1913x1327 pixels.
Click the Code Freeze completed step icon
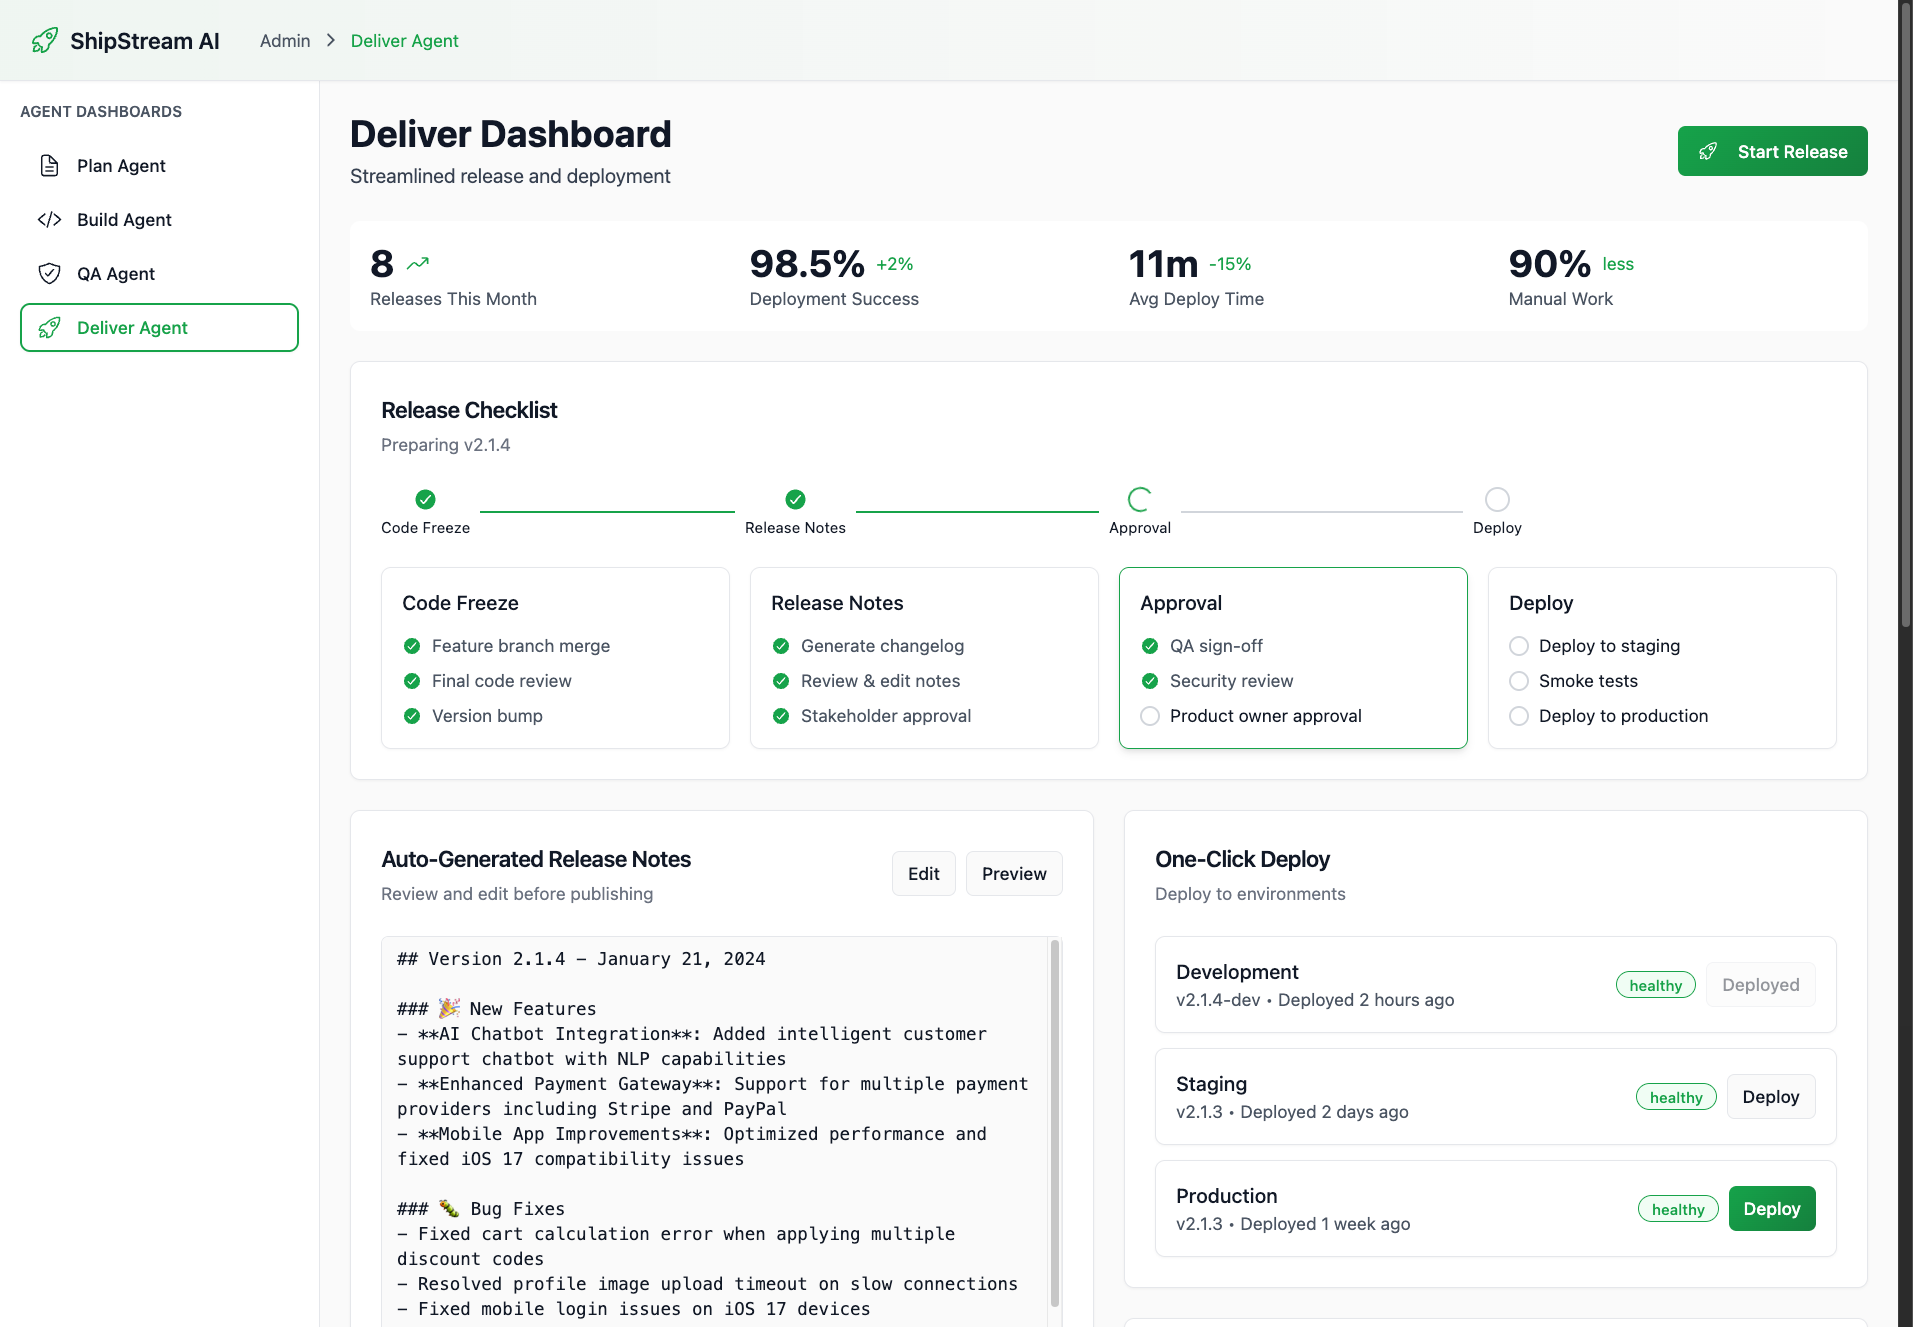(x=425, y=499)
